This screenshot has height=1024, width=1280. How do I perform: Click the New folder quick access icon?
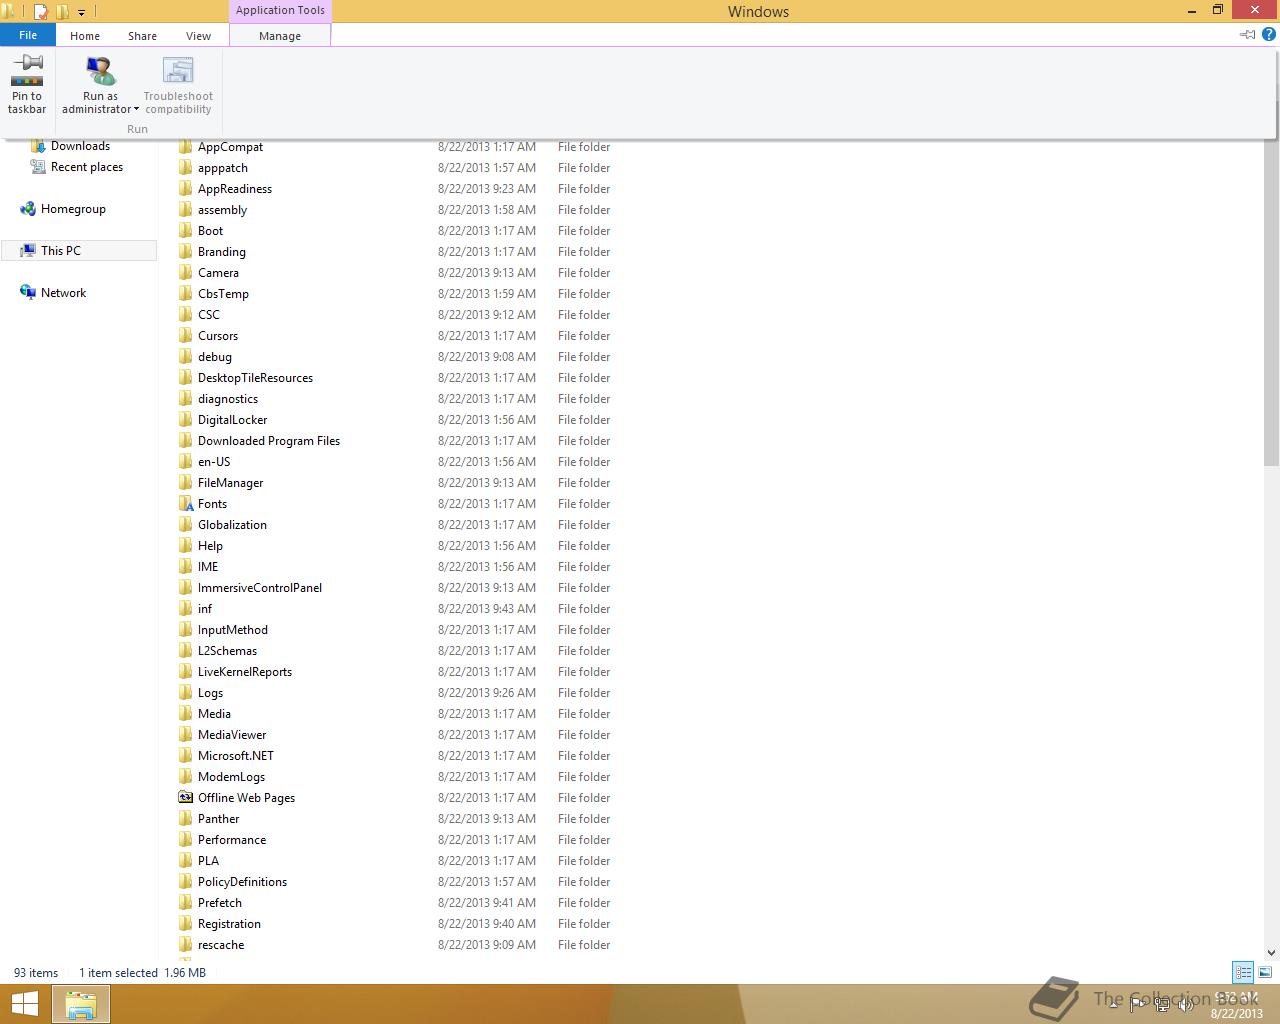tap(62, 12)
